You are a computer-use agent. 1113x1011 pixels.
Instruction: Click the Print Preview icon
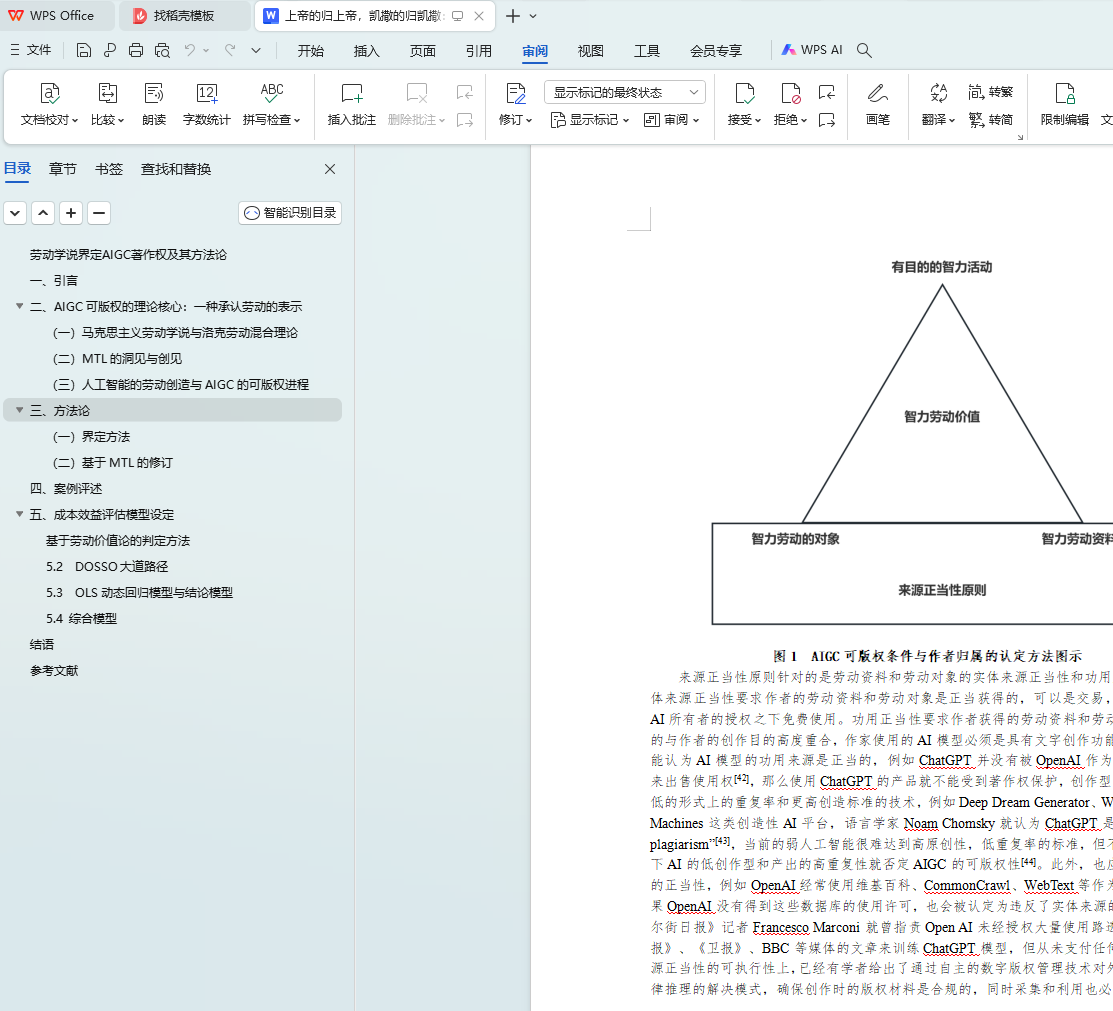tap(163, 50)
